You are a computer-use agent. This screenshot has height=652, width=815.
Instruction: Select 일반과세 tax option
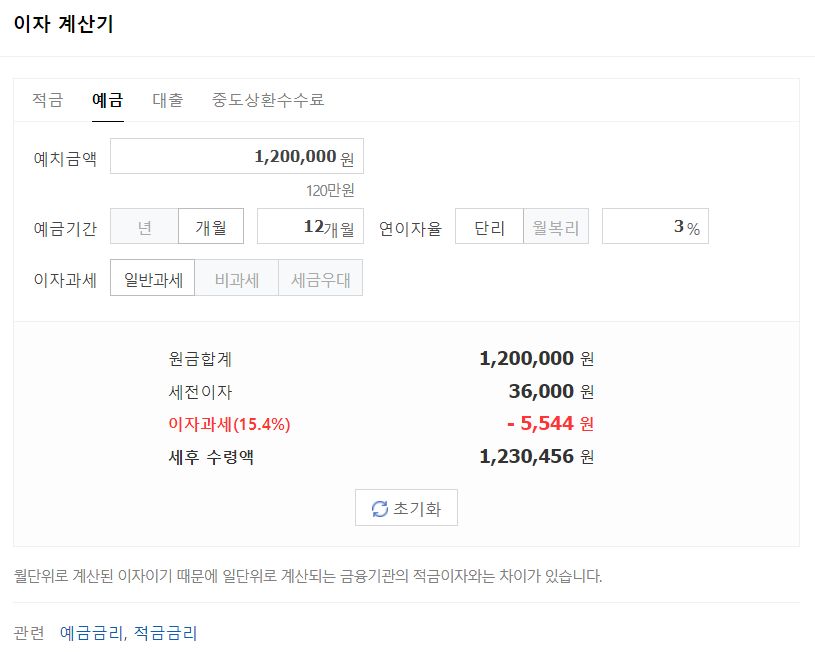click(151, 277)
